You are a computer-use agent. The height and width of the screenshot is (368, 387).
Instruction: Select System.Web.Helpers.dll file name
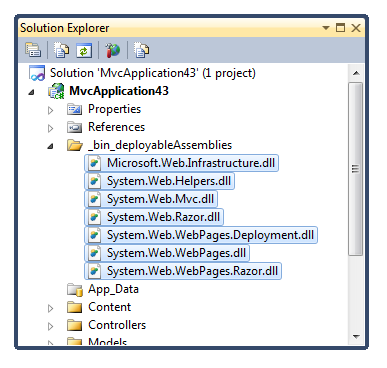[169, 181]
